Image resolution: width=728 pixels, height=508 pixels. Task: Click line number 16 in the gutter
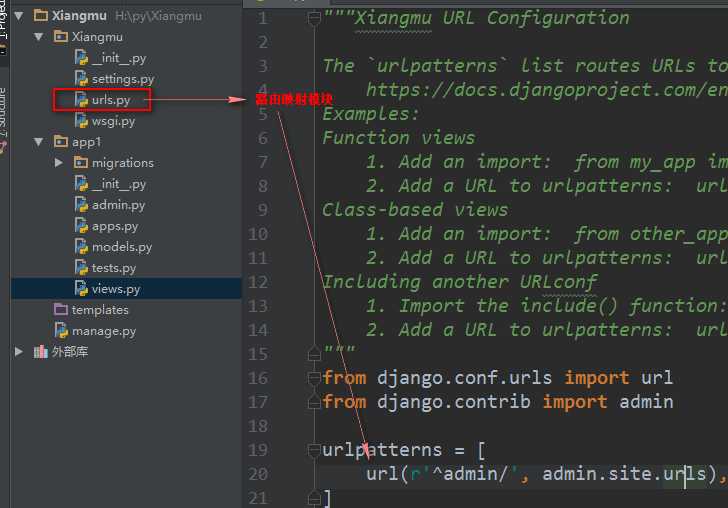pyautogui.click(x=258, y=378)
